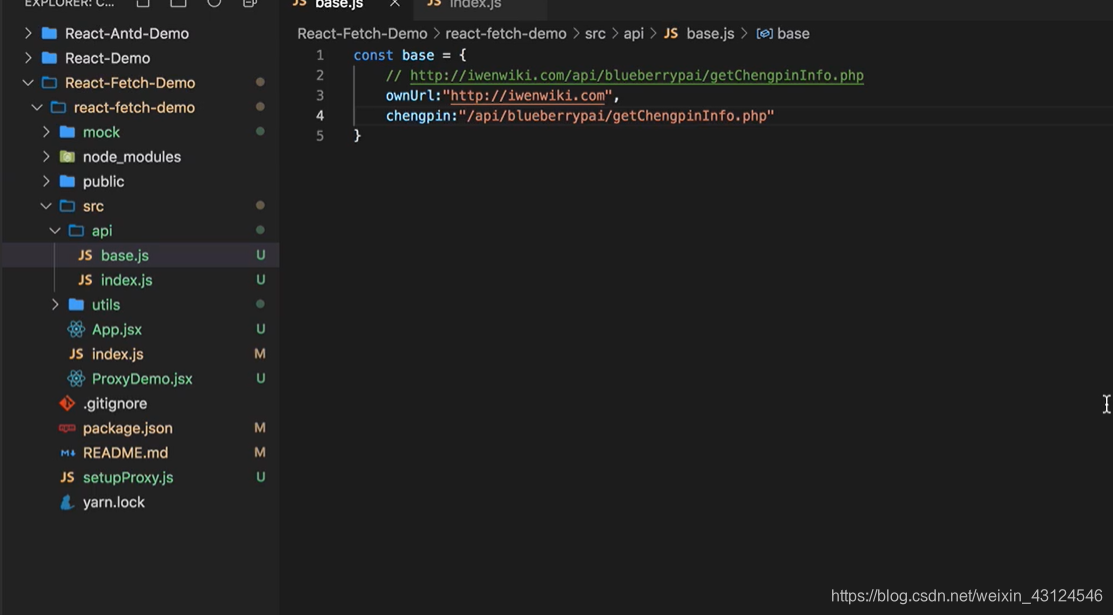Click the markdown icon beside README.md

(67, 453)
